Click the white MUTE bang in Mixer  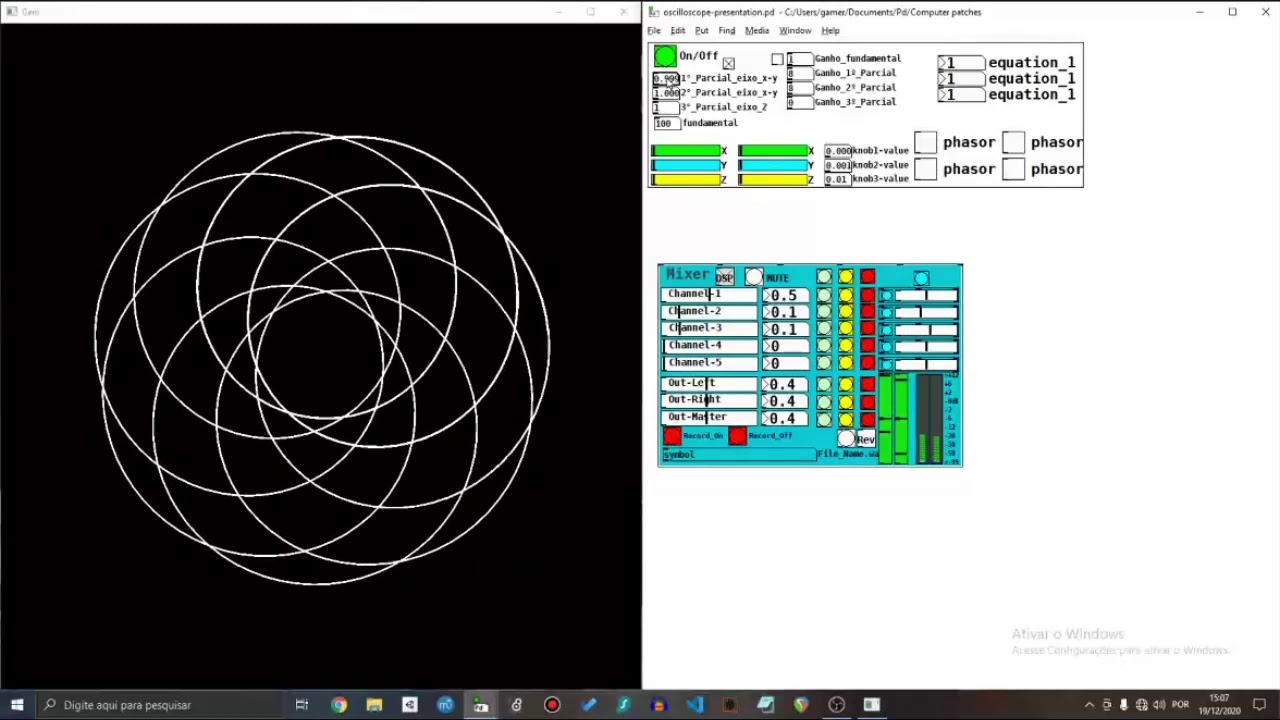(754, 277)
